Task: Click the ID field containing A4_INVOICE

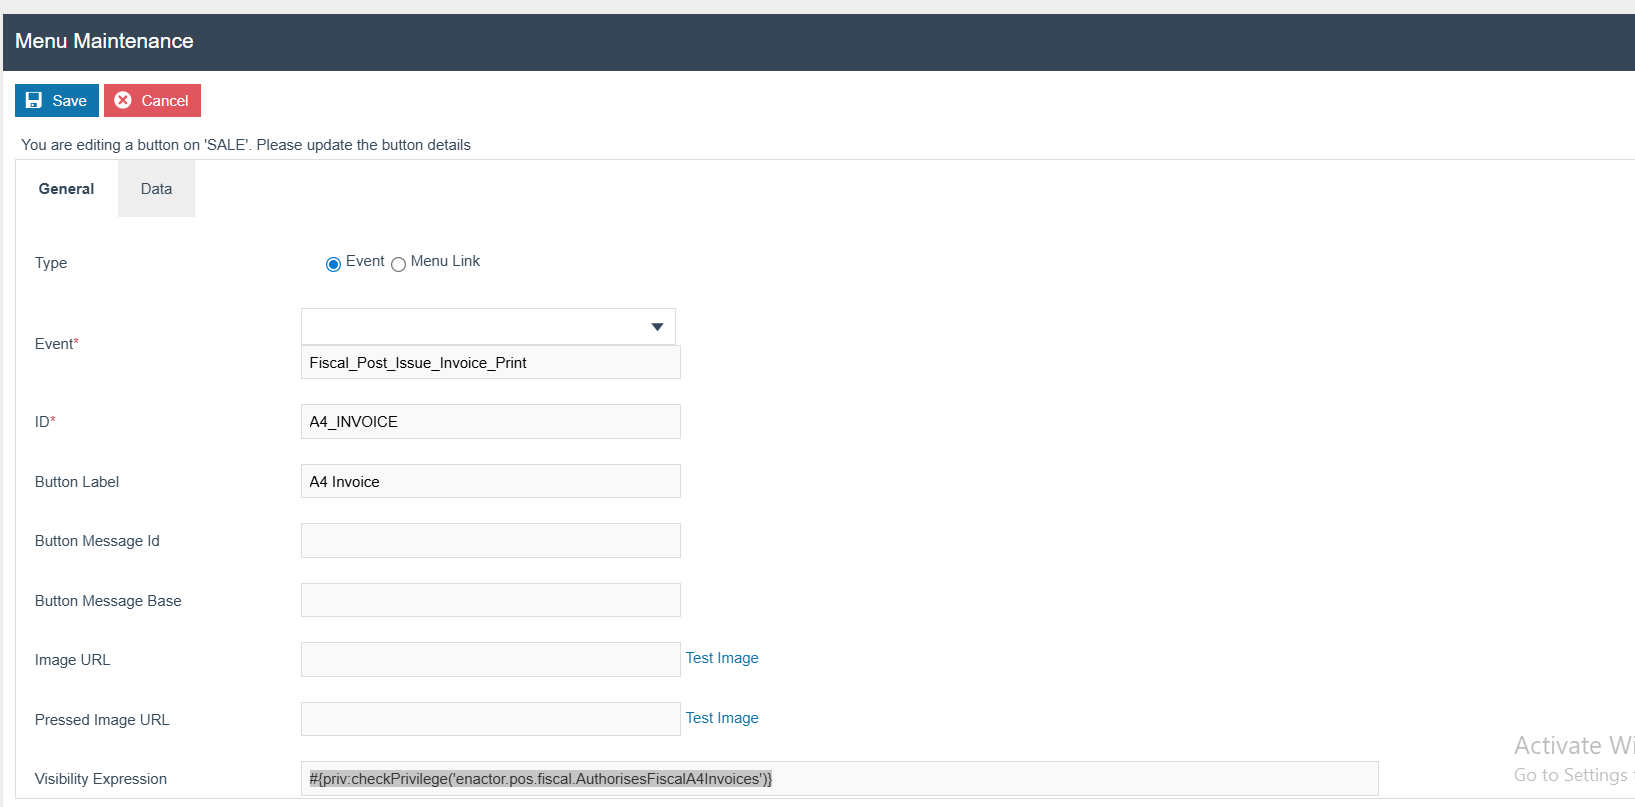Action: [490, 422]
